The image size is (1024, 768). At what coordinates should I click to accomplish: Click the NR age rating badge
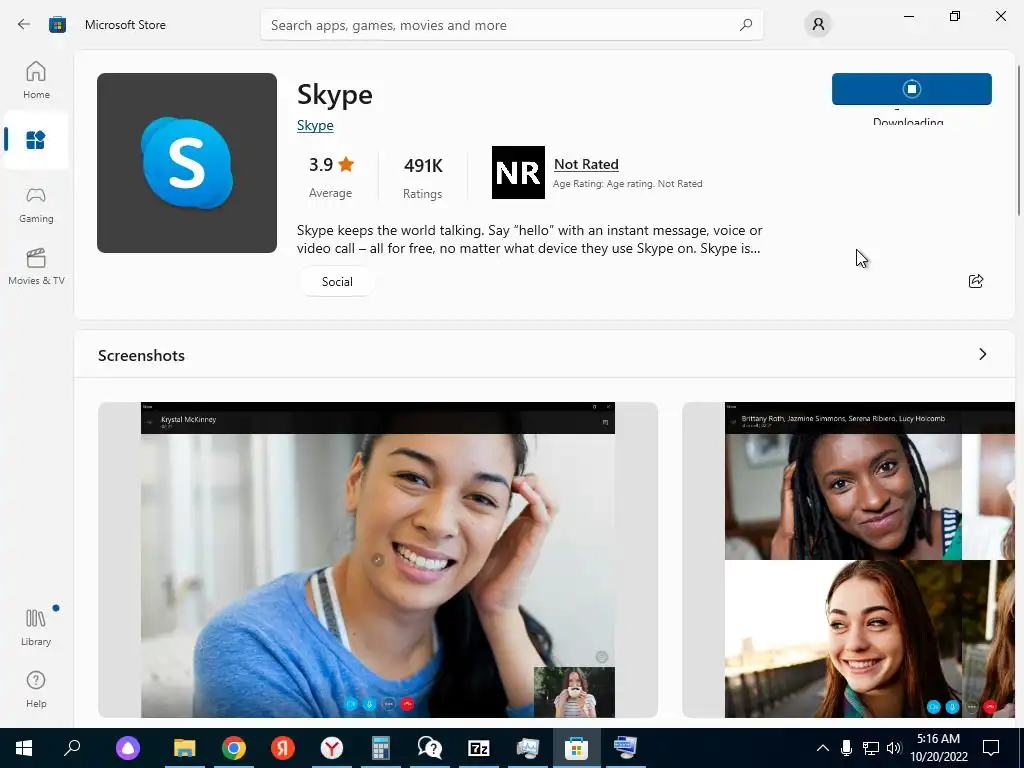pyautogui.click(x=518, y=172)
